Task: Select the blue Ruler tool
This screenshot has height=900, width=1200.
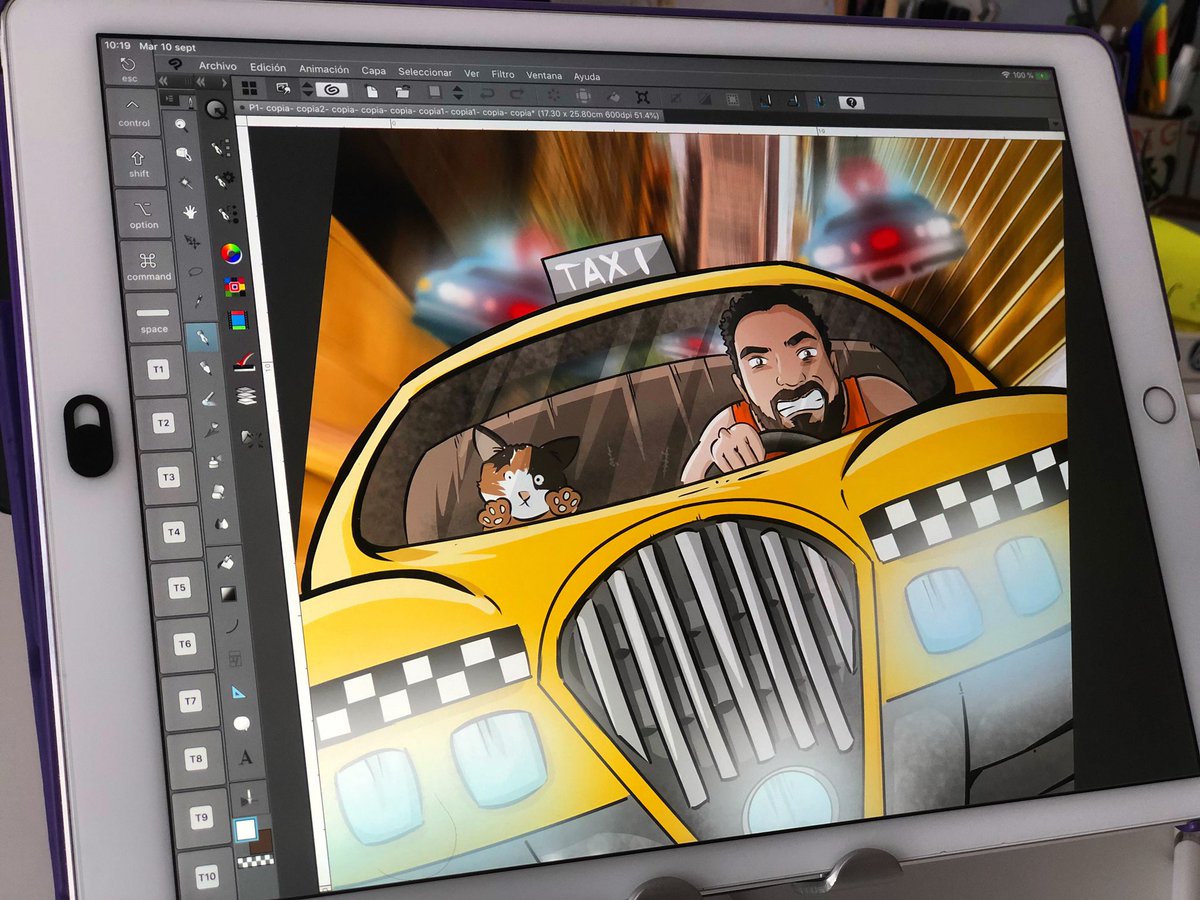Action: [238, 691]
